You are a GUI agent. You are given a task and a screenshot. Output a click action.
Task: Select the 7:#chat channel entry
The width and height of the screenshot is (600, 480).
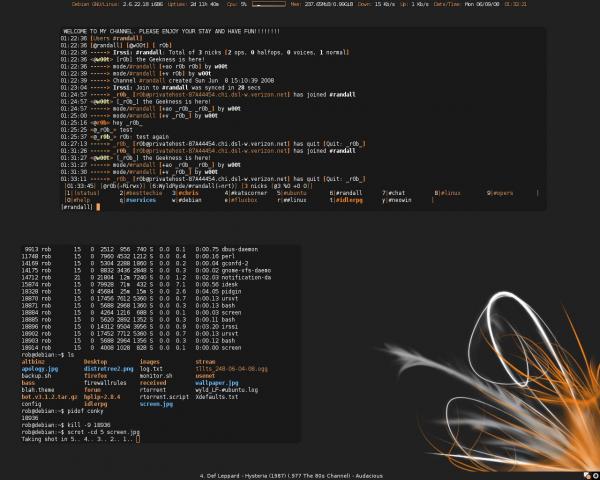(393, 193)
